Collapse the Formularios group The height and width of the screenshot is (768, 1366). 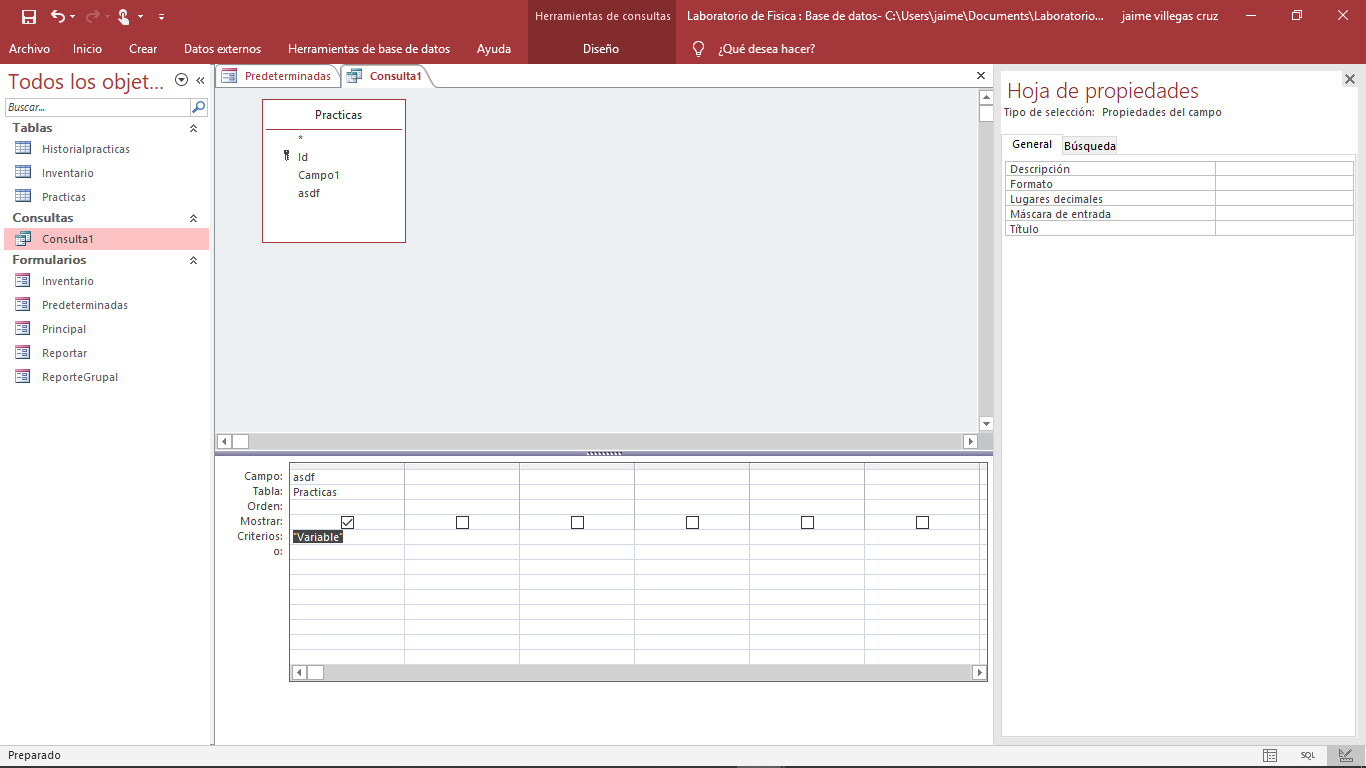(193, 260)
